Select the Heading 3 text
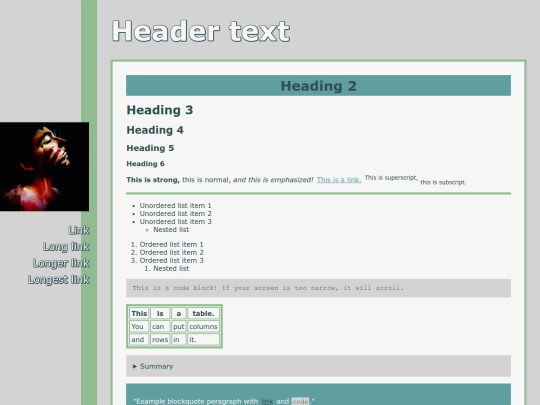 click(160, 110)
